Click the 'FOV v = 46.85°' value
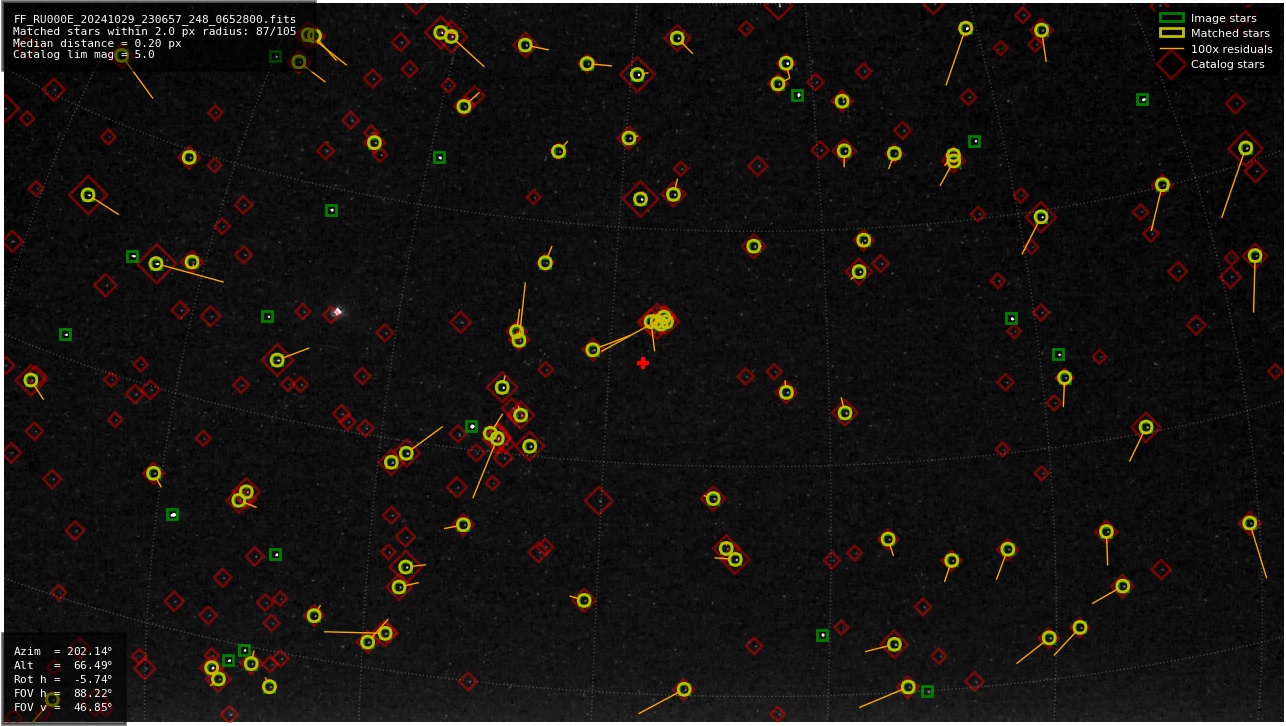Image resolution: width=1286 pixels, height=726 pixels. tap(63, 707)
